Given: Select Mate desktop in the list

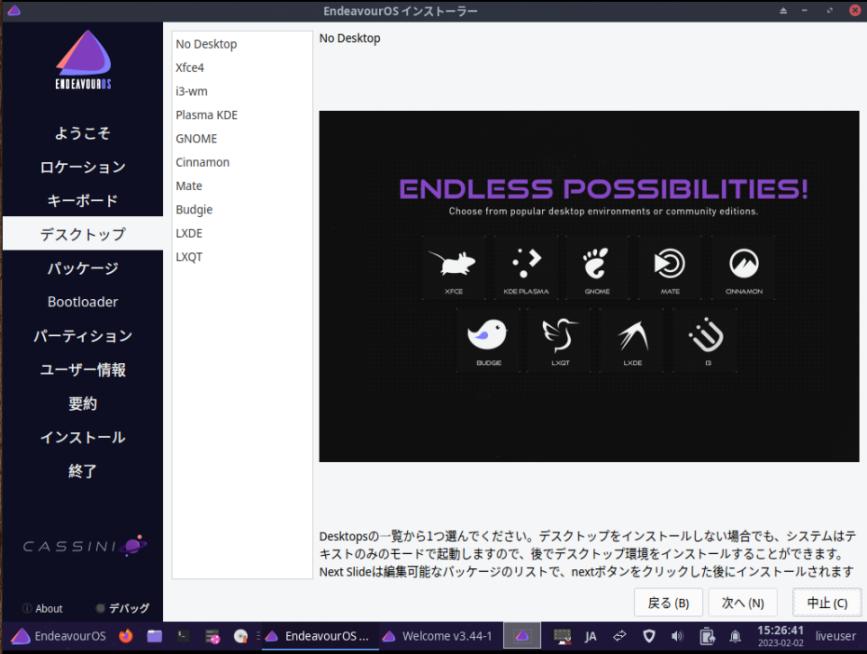Looking at the screenshot, I should 242,186.
